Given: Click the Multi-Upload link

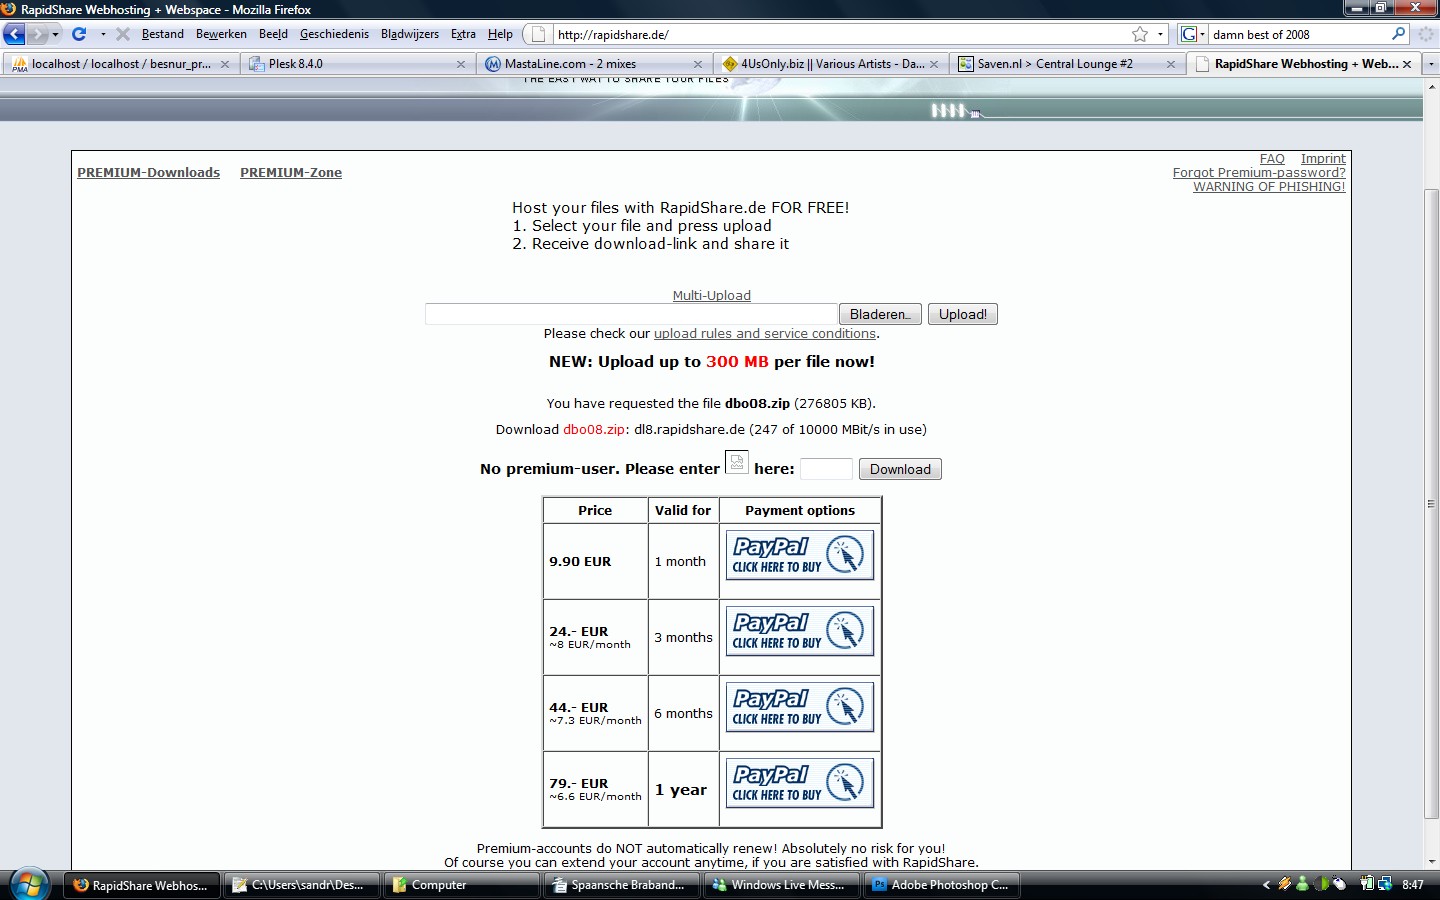Looking at the screenshot, I should (x=711, y=296).
